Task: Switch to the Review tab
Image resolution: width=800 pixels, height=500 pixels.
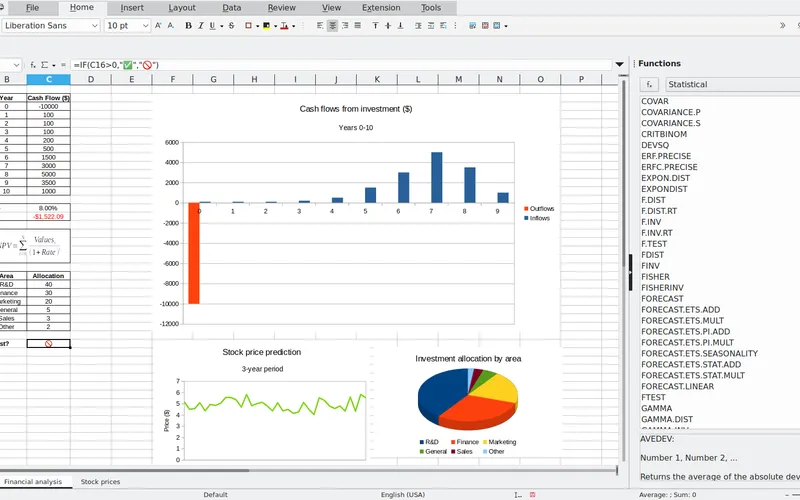Action: tap(282, 8)
